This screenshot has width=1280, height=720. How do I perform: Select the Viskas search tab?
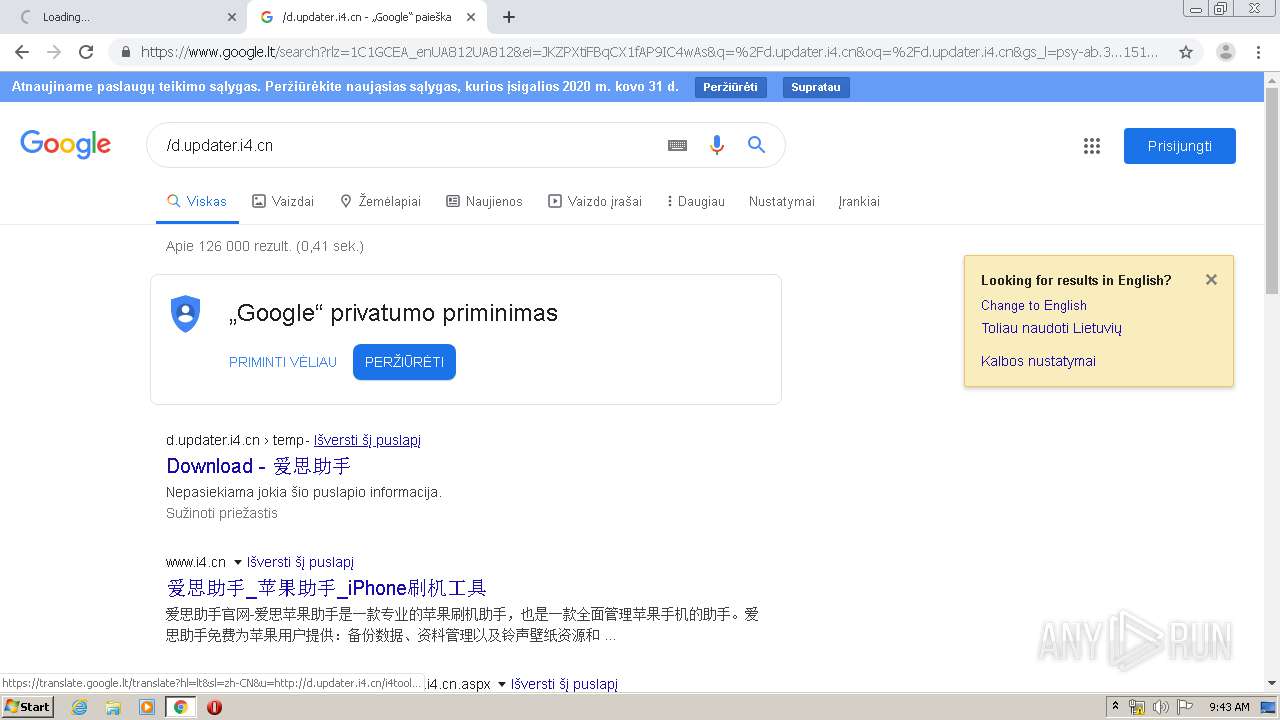[197, 201]
